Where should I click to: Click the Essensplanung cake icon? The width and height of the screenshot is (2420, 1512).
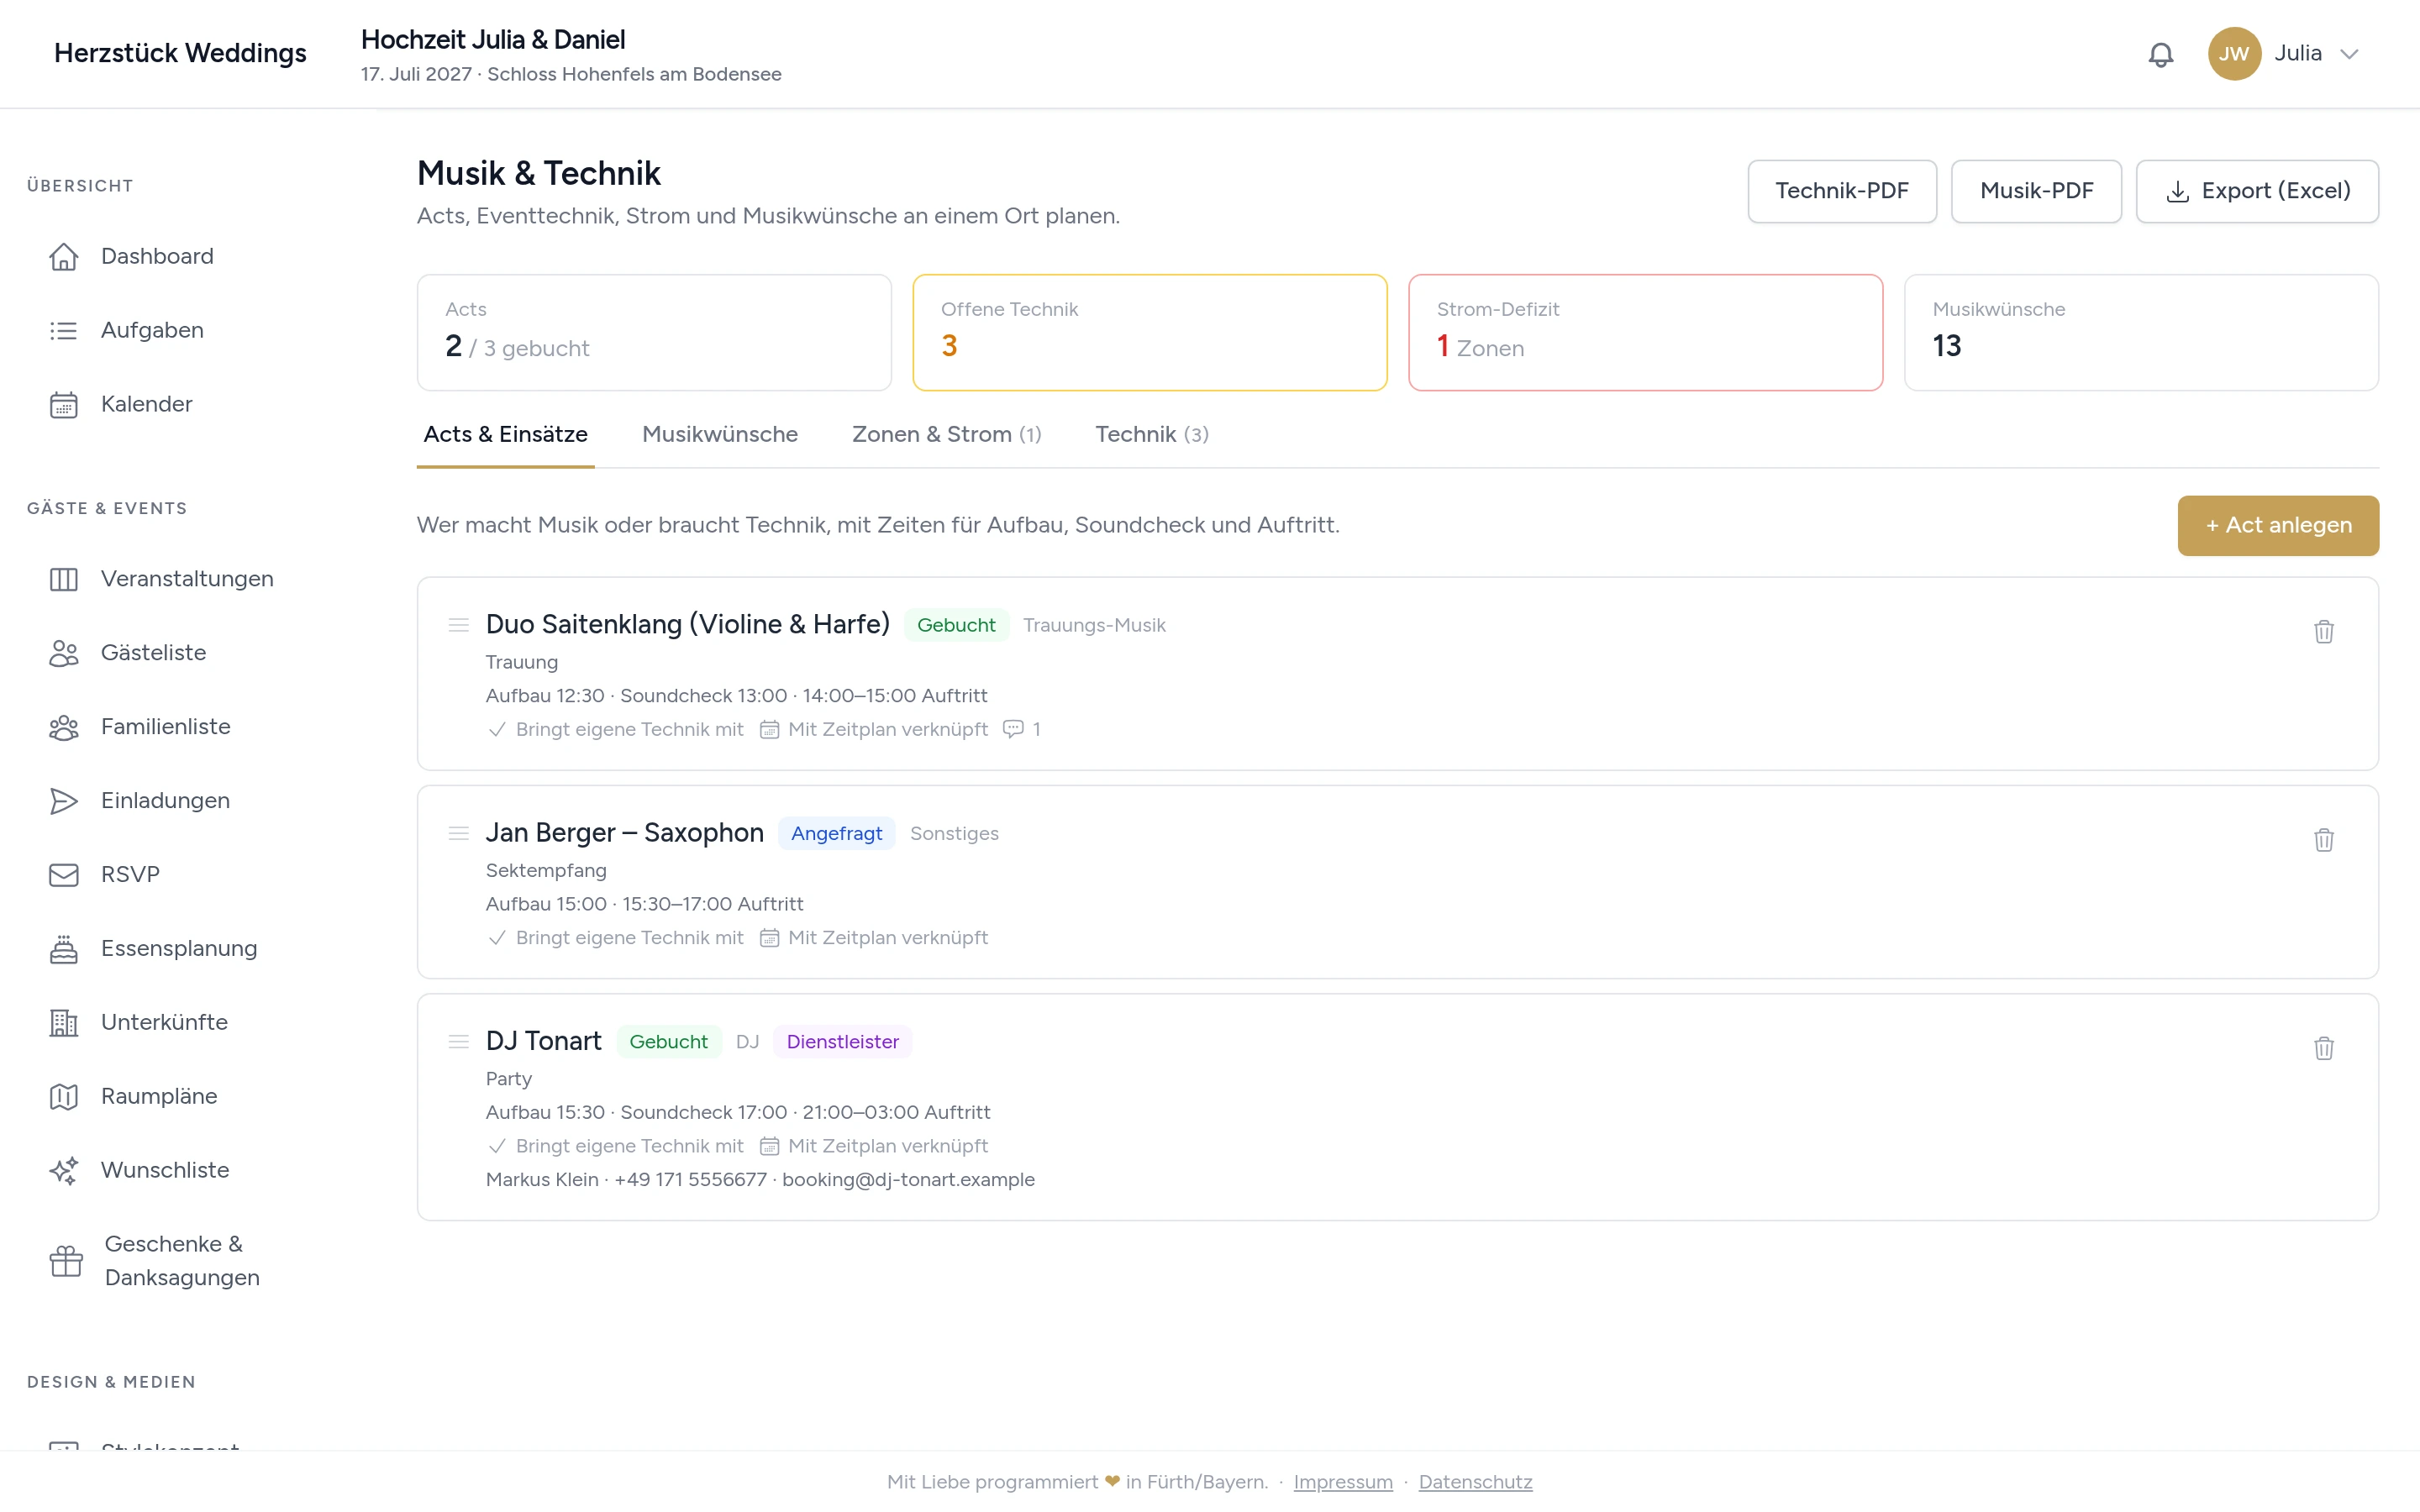(x=64, y=949)
